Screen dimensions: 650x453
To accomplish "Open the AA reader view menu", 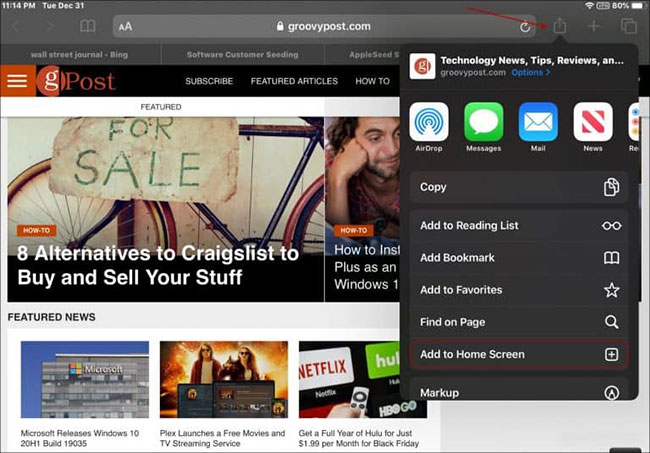I will pyautogui.click(x=125, y=27).
